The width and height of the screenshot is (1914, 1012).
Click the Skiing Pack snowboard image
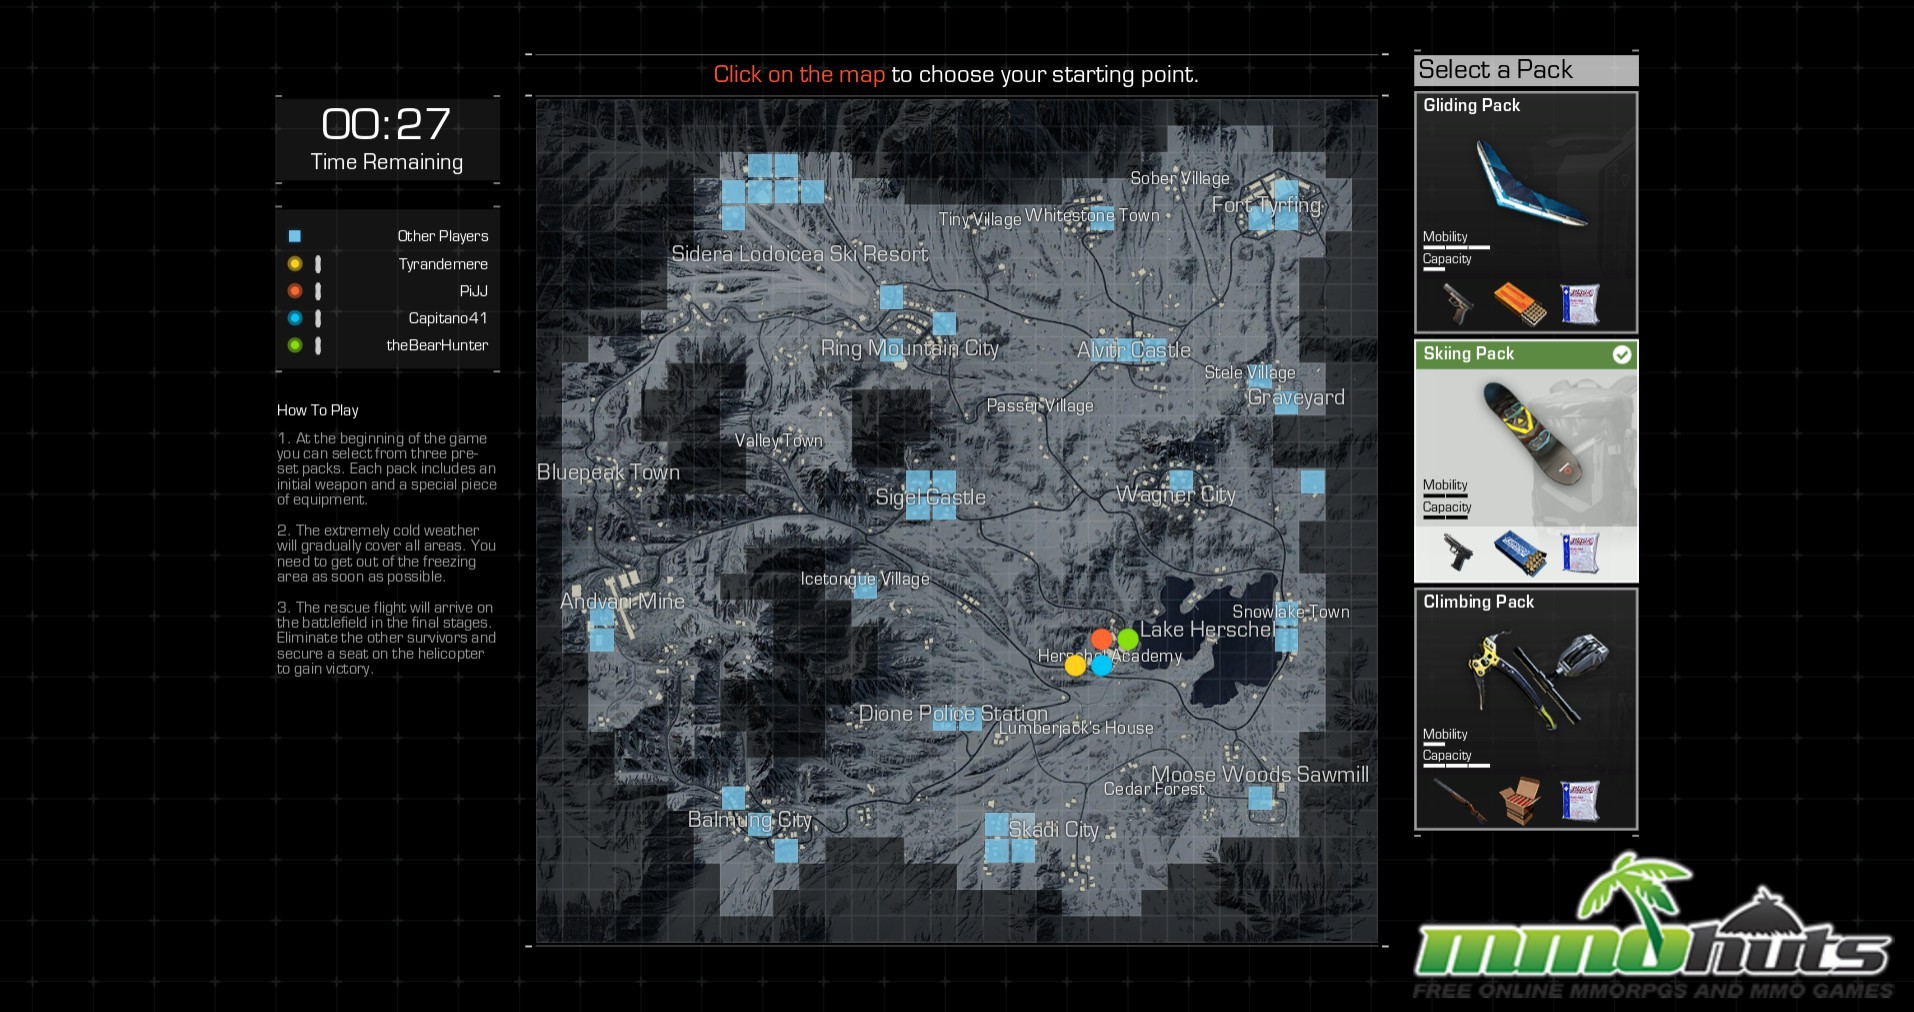pyautogui.click(x=1525, y=432)
